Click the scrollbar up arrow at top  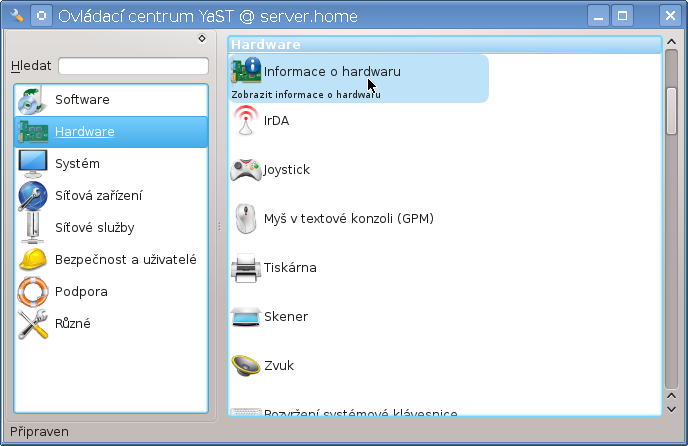tap(671, 42)
